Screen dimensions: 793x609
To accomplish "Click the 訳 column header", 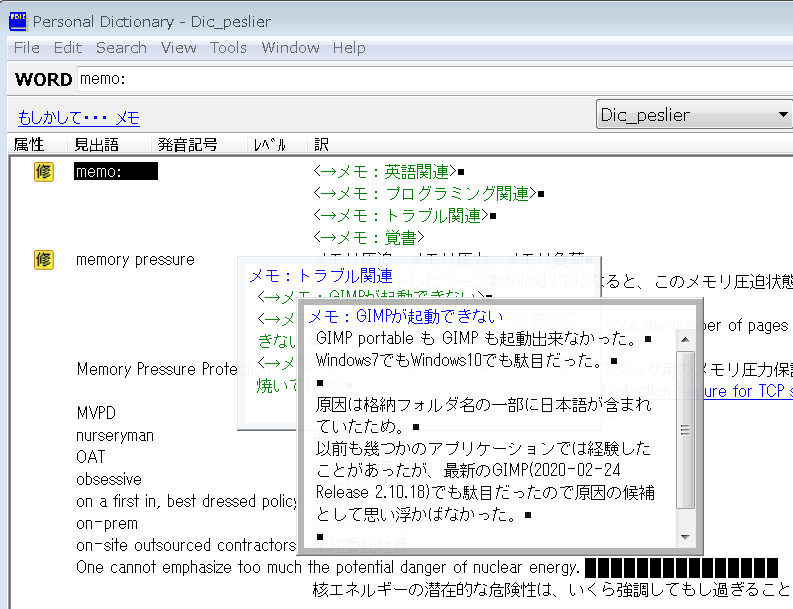I will point(322,145).
